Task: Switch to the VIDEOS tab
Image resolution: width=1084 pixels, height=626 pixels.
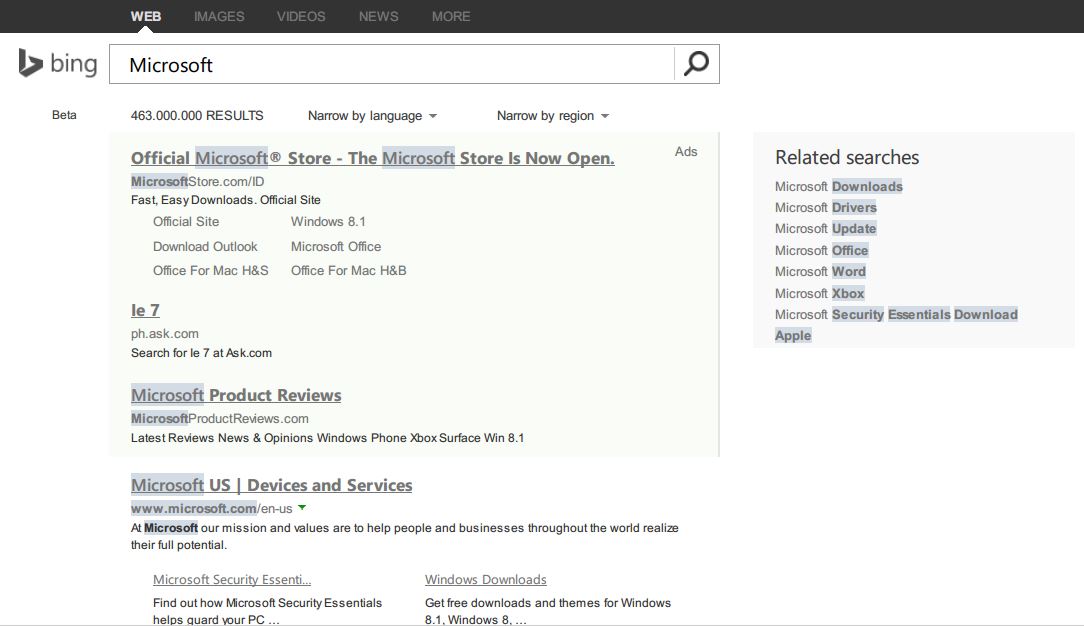Action: coord(300,16)
